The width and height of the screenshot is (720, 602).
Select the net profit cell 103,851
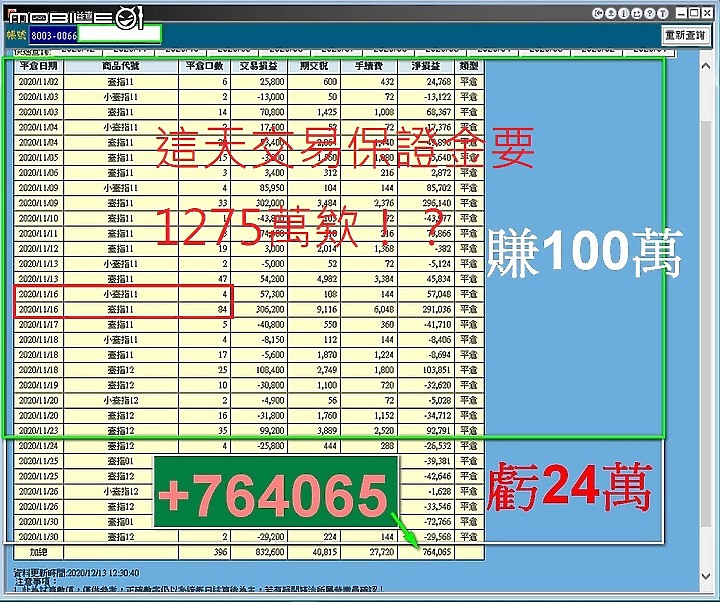pyautogui.click(x=426, y=370)
